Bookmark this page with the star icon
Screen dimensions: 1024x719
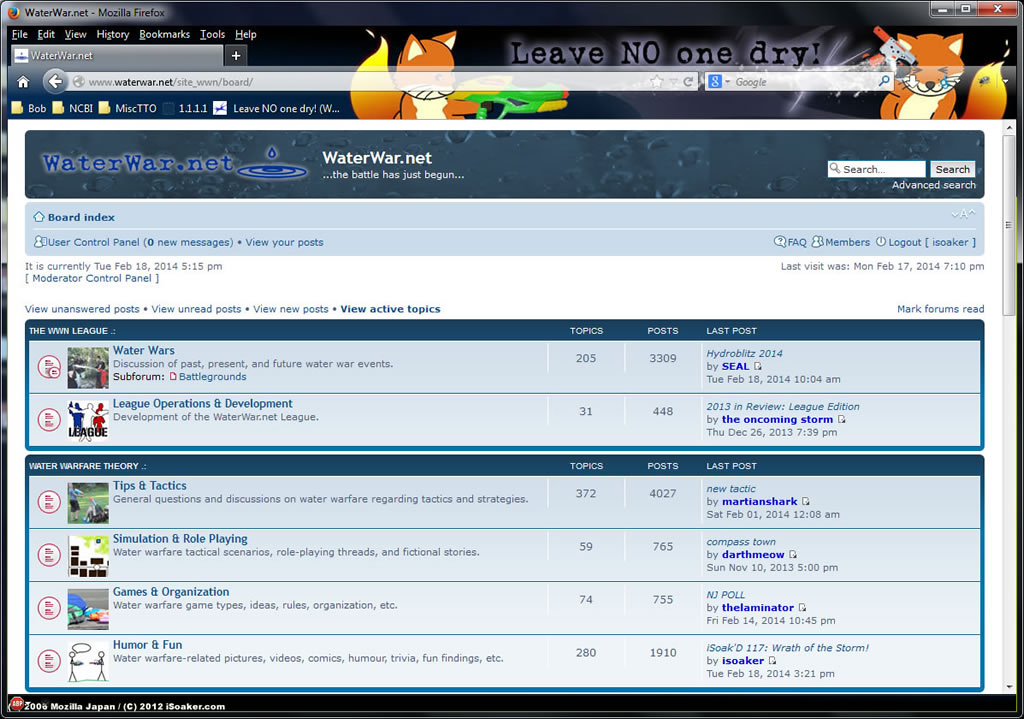click(x=656, y=82)
